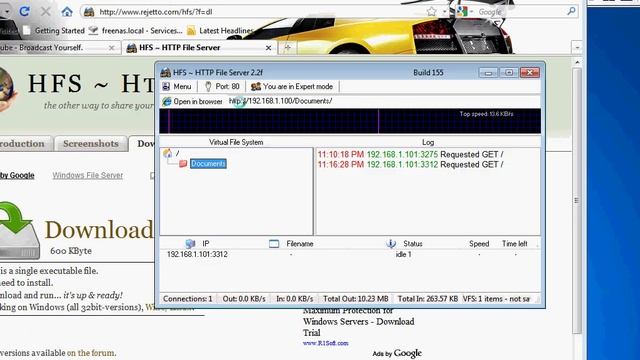Click the browser Stop loading icon

[46, 11]
